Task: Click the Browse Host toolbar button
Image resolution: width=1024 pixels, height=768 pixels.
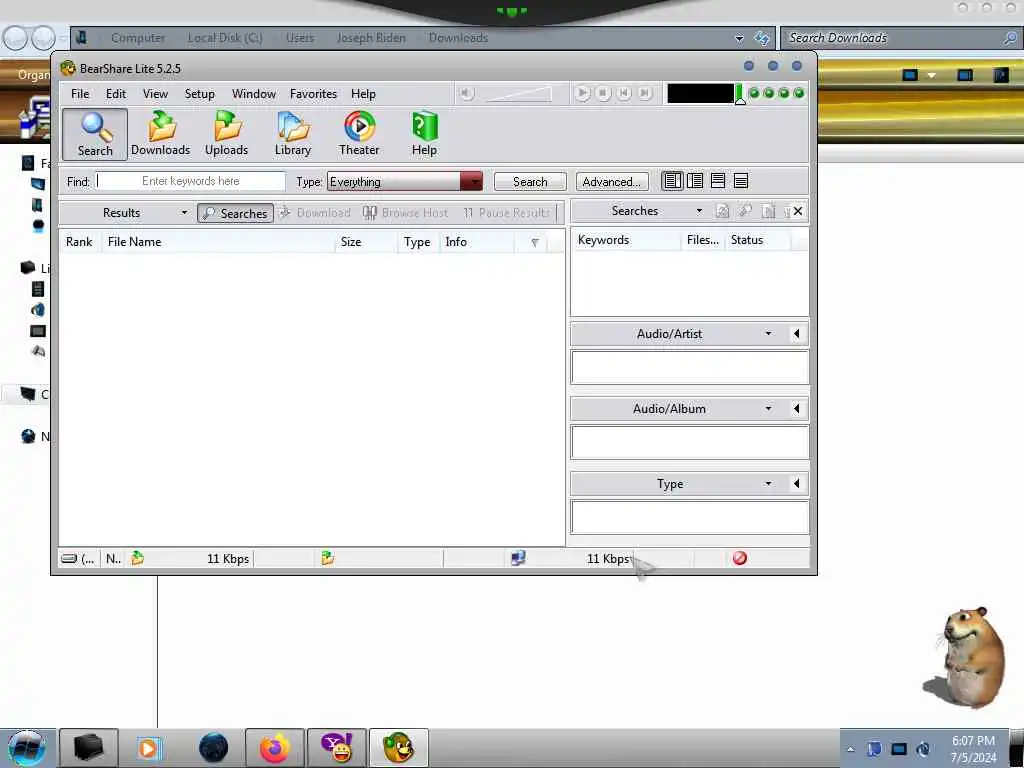Action: pyautogui.click(x=406, y=213)
